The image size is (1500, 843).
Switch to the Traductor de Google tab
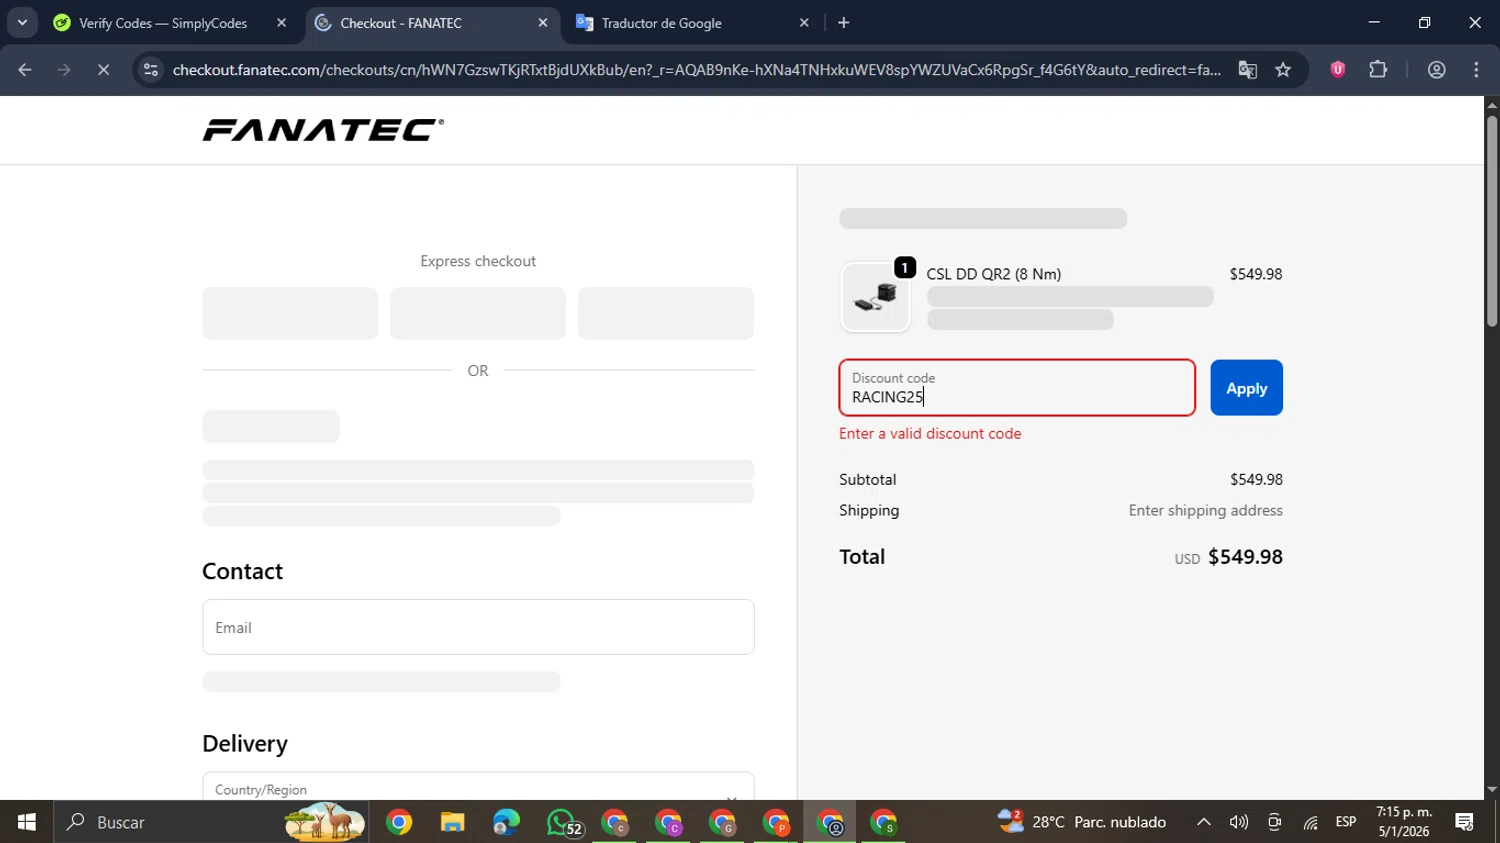(662, 23)
